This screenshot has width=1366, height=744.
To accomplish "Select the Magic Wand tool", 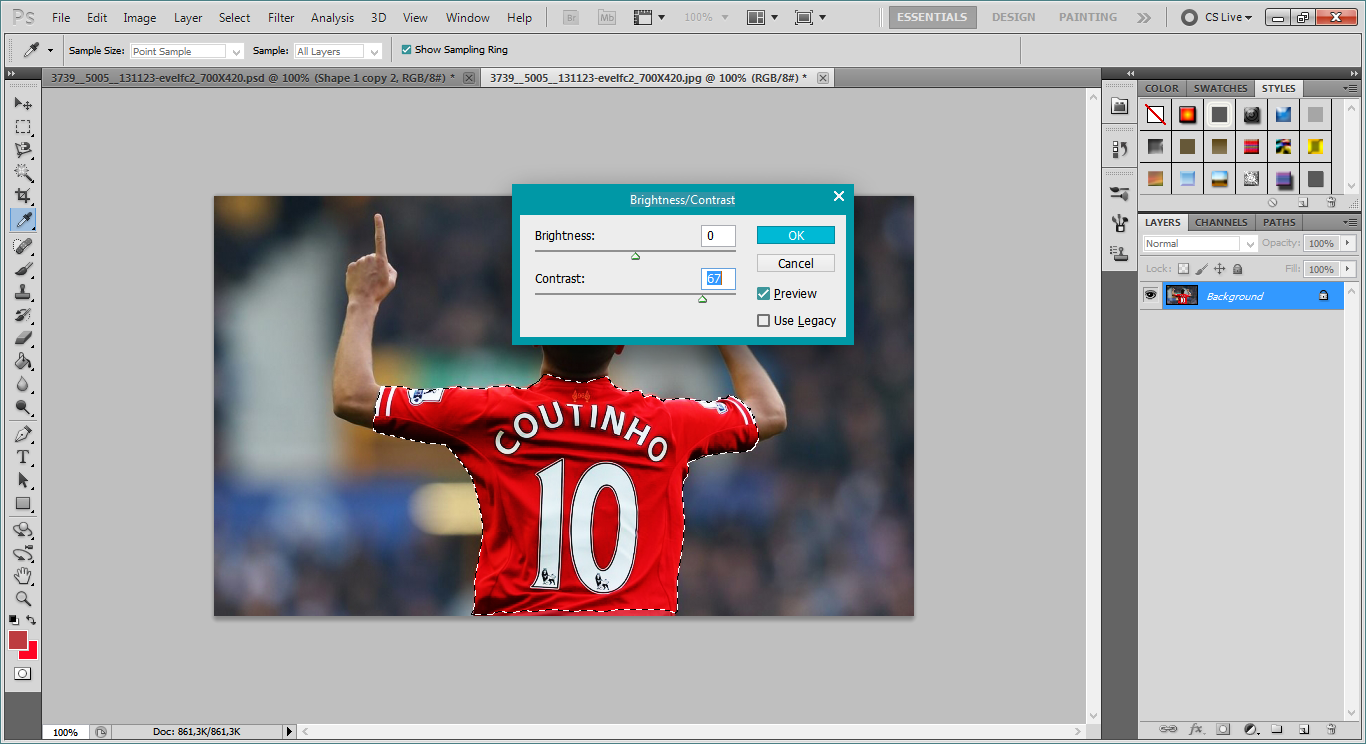I will pyautogui.click(x=23, y=173).
